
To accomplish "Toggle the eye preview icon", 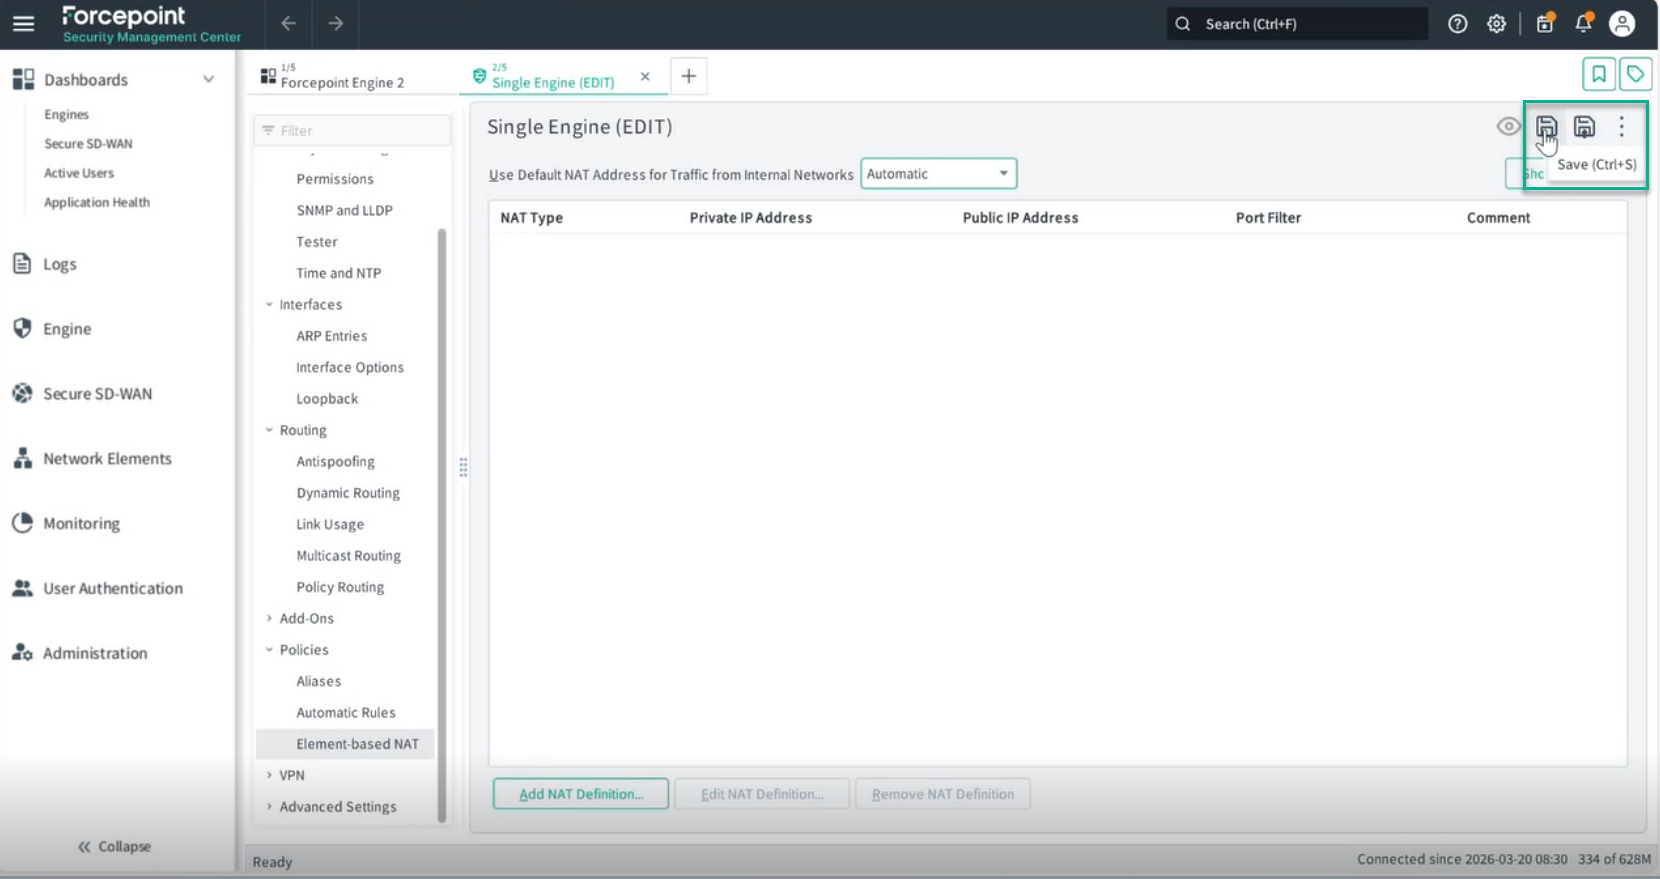I will point(1508,127).
